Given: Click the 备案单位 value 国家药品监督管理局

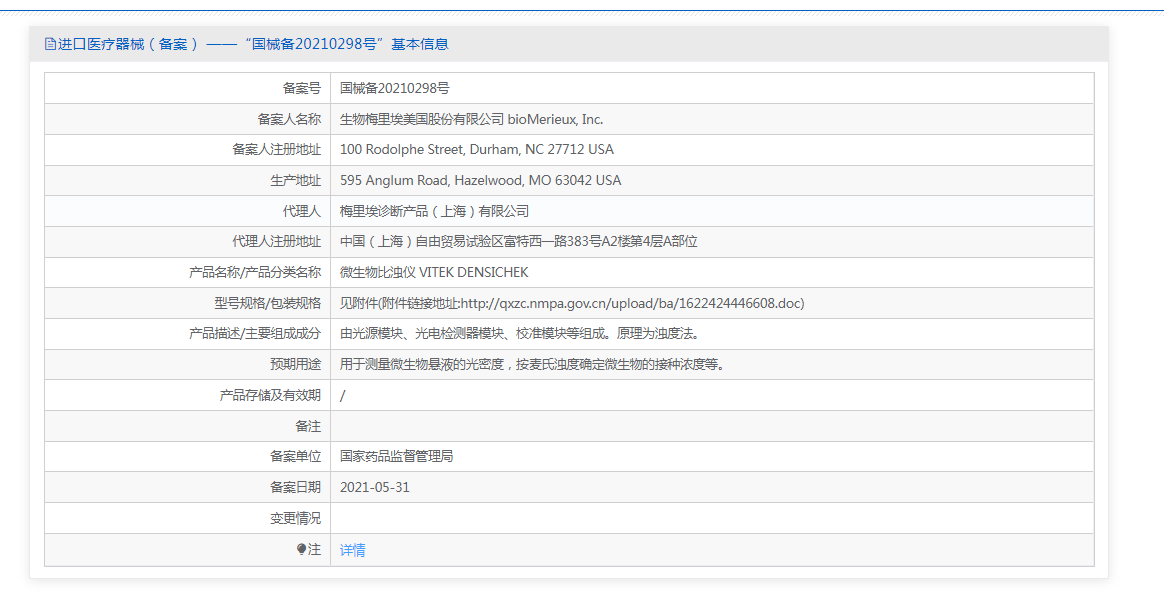Looking at the screenshot, I should click(x=396, y=457).
